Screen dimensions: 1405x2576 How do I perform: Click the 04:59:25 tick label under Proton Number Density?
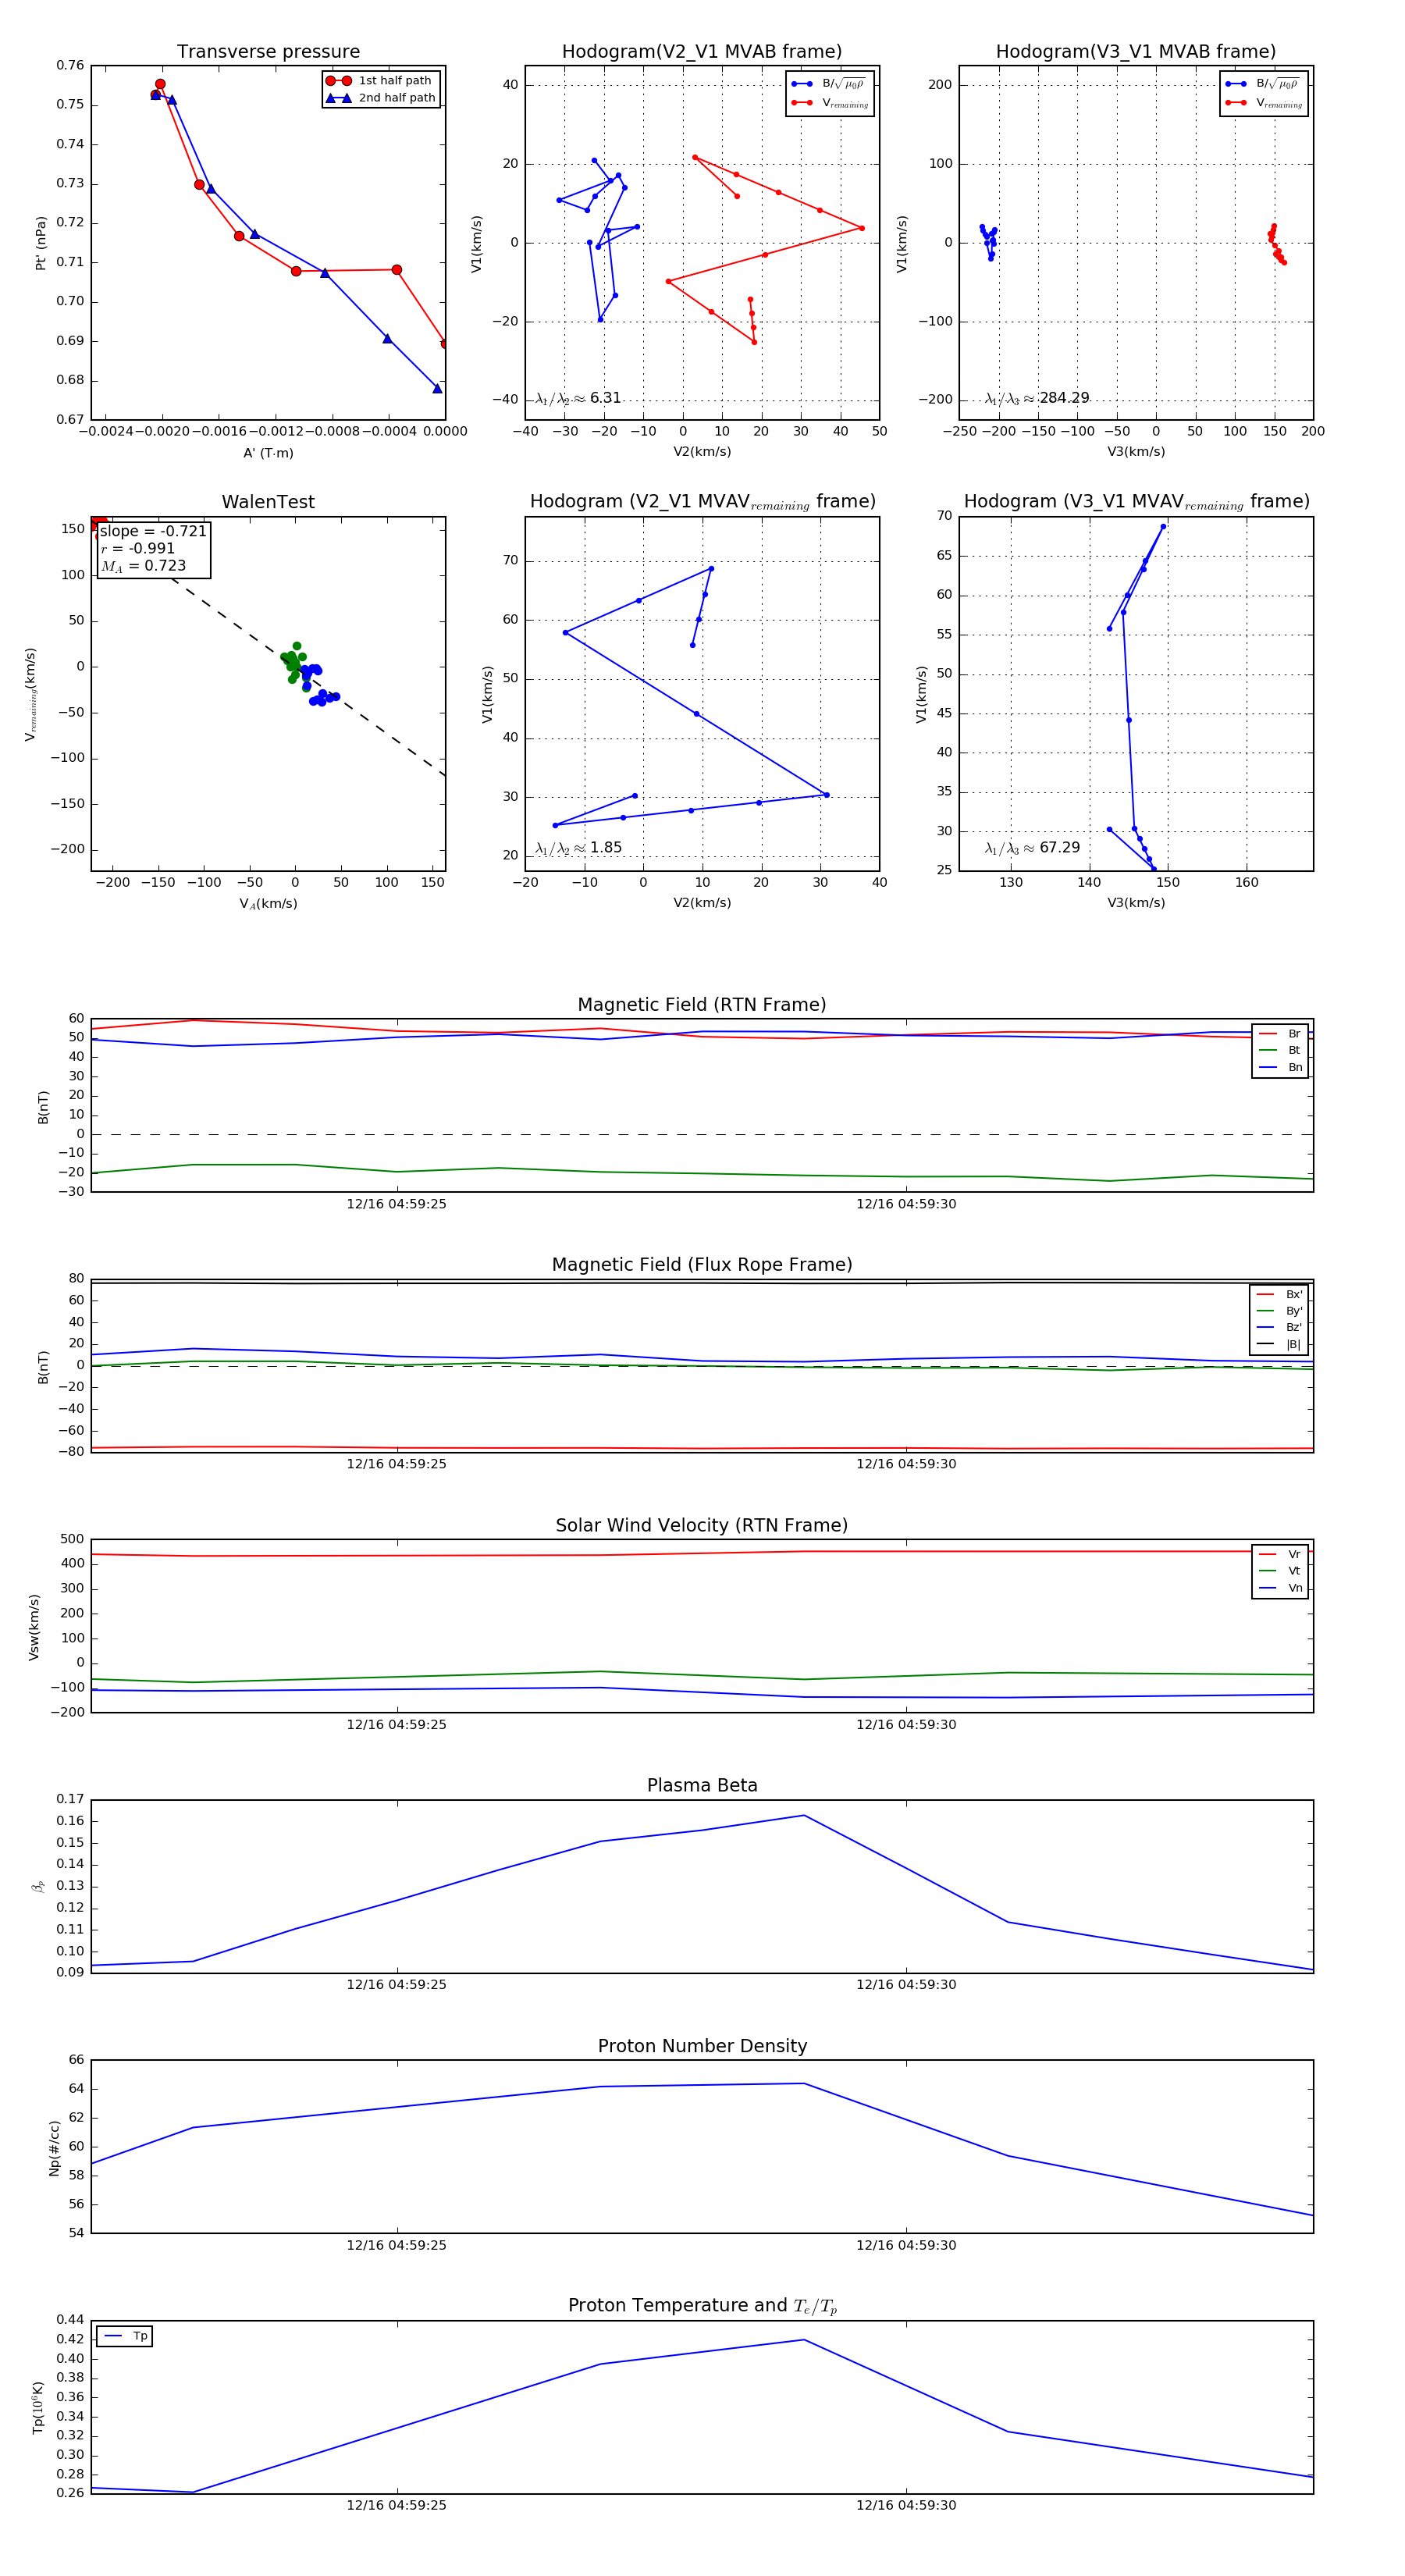click(397, 2245)
